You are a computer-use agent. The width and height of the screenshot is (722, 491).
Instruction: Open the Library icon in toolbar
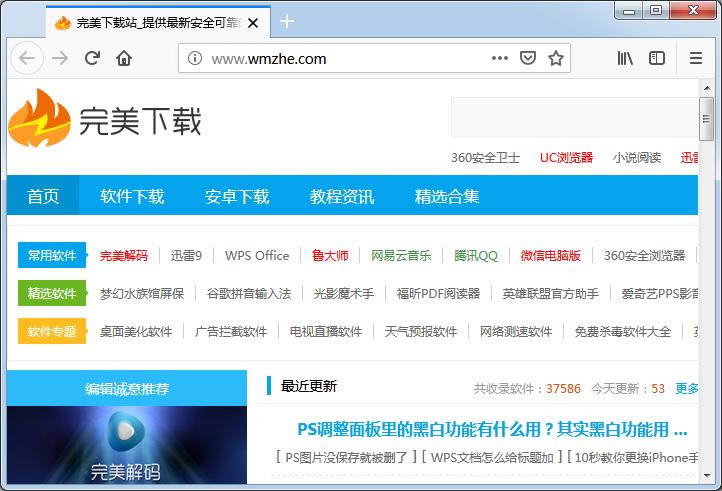tap(625, 58)
